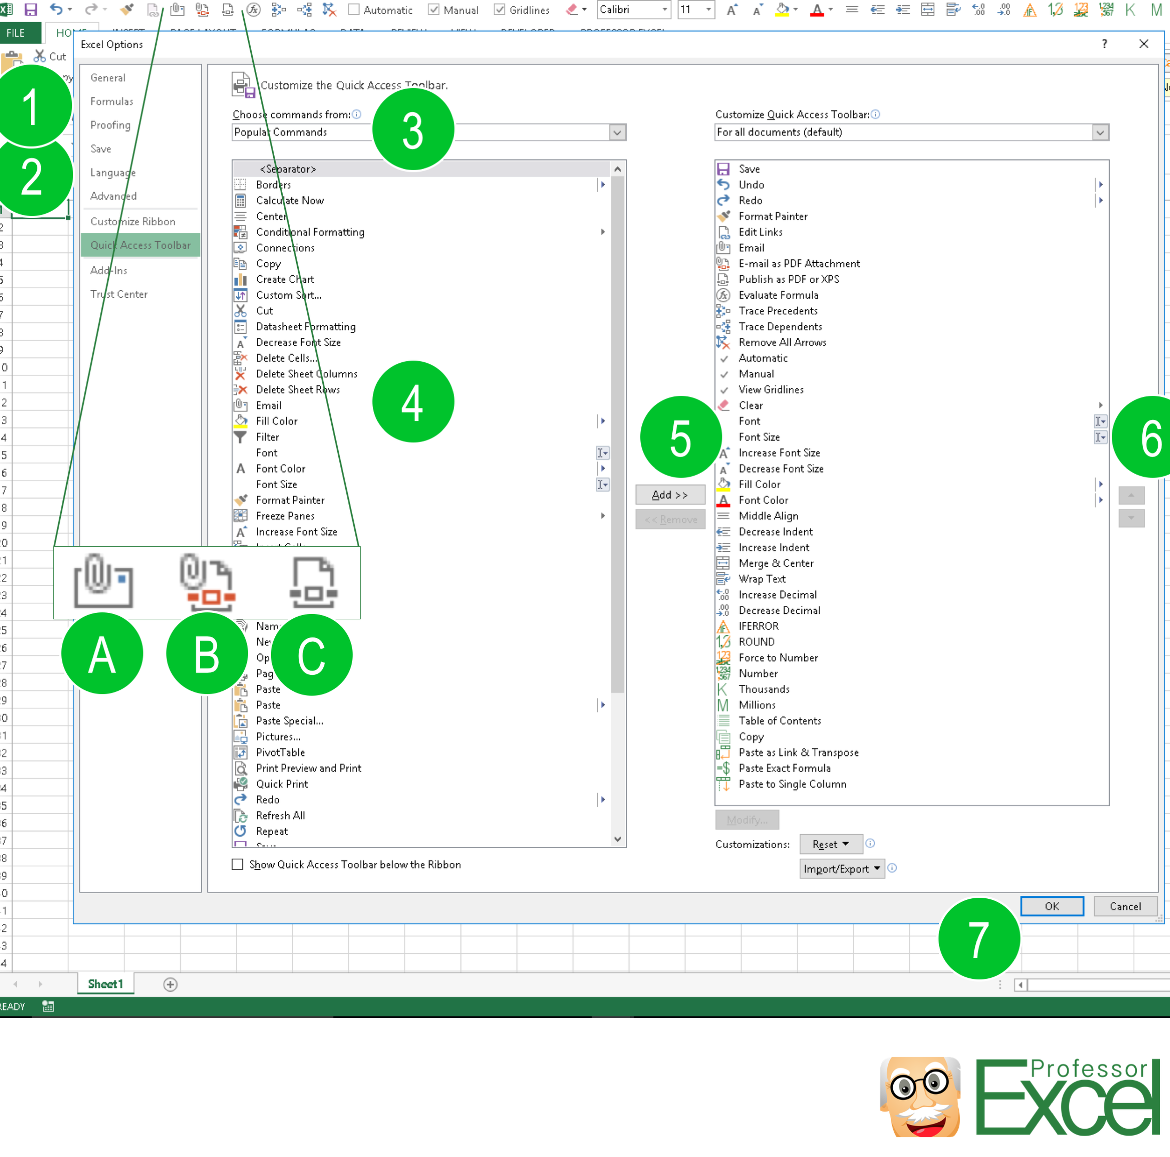Click the Cancel button
Image resolution: width=1170 pixels, height=1157 pixels.
[1125, 906]
